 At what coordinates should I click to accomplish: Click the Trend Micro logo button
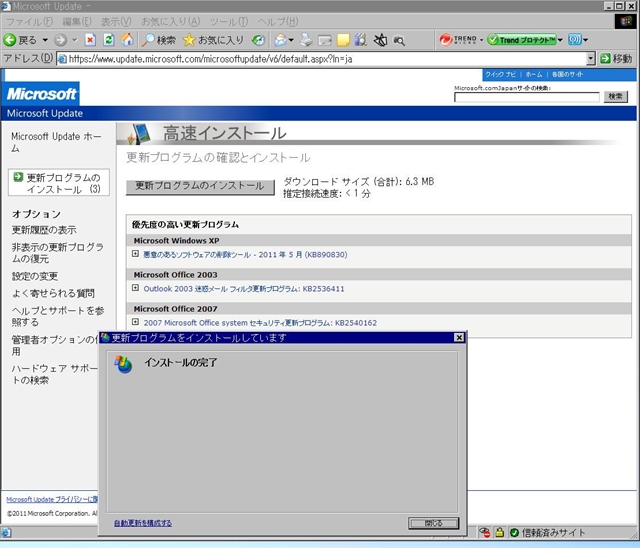click(x=458, y=40)
